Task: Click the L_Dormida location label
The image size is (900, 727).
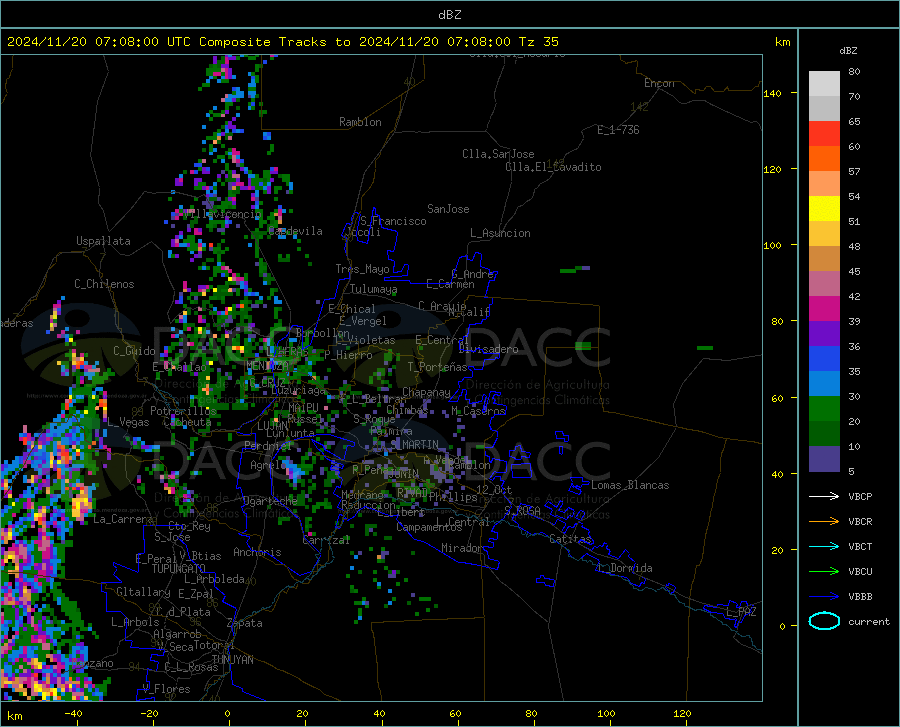Action: pos(624,568)
